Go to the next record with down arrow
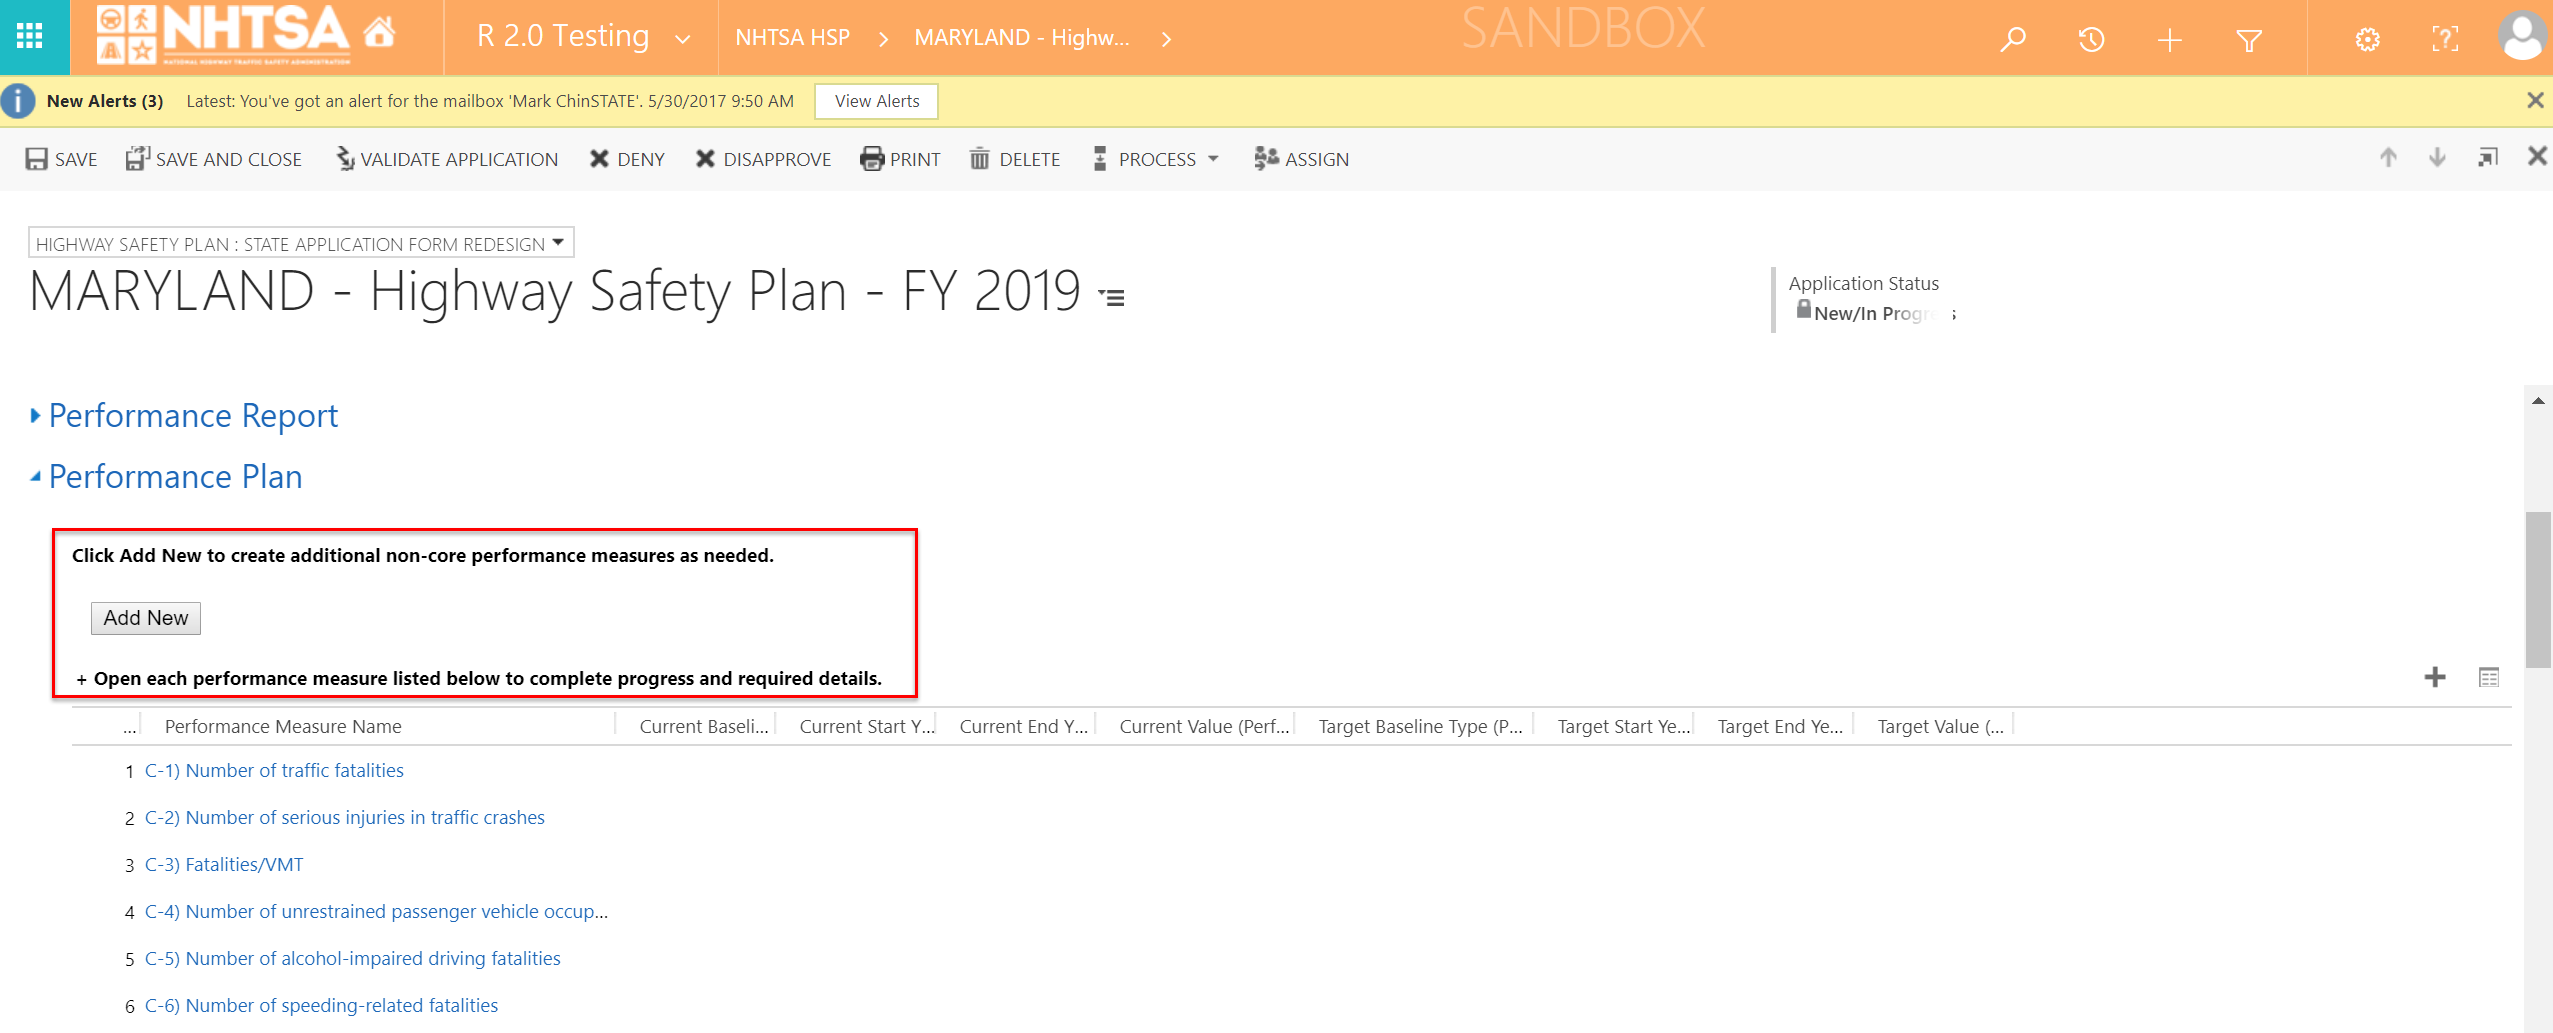The image size is (2553, 1033). (2437, 157)
